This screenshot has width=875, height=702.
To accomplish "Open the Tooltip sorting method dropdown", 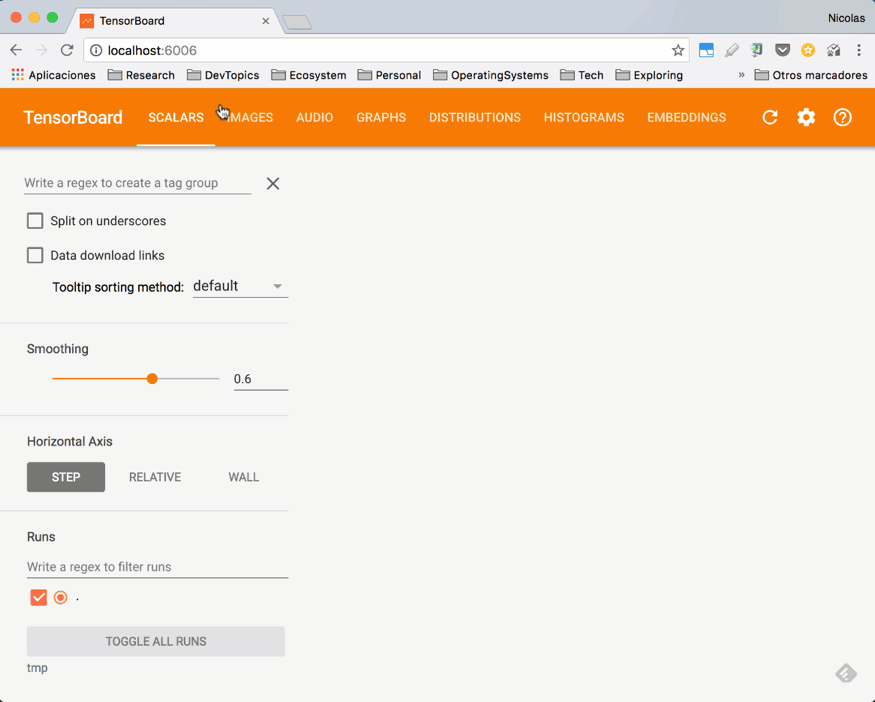I will pos(240,285).
